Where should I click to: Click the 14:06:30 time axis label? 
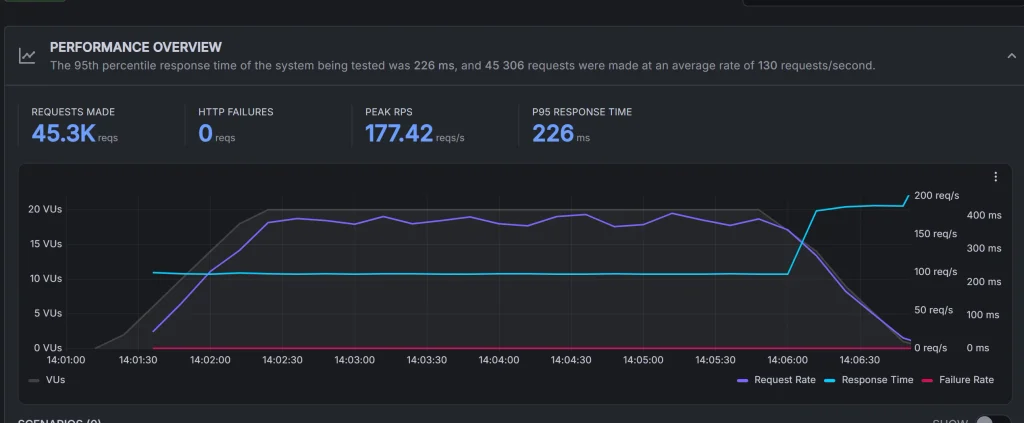click(x=859, y=360)
